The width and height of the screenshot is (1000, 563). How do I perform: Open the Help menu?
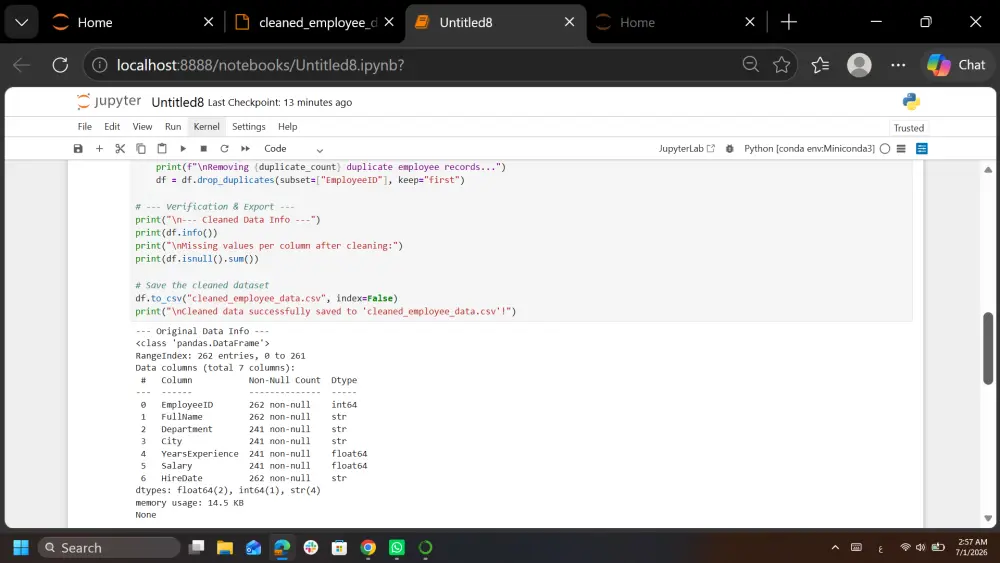tap(288, 126)
